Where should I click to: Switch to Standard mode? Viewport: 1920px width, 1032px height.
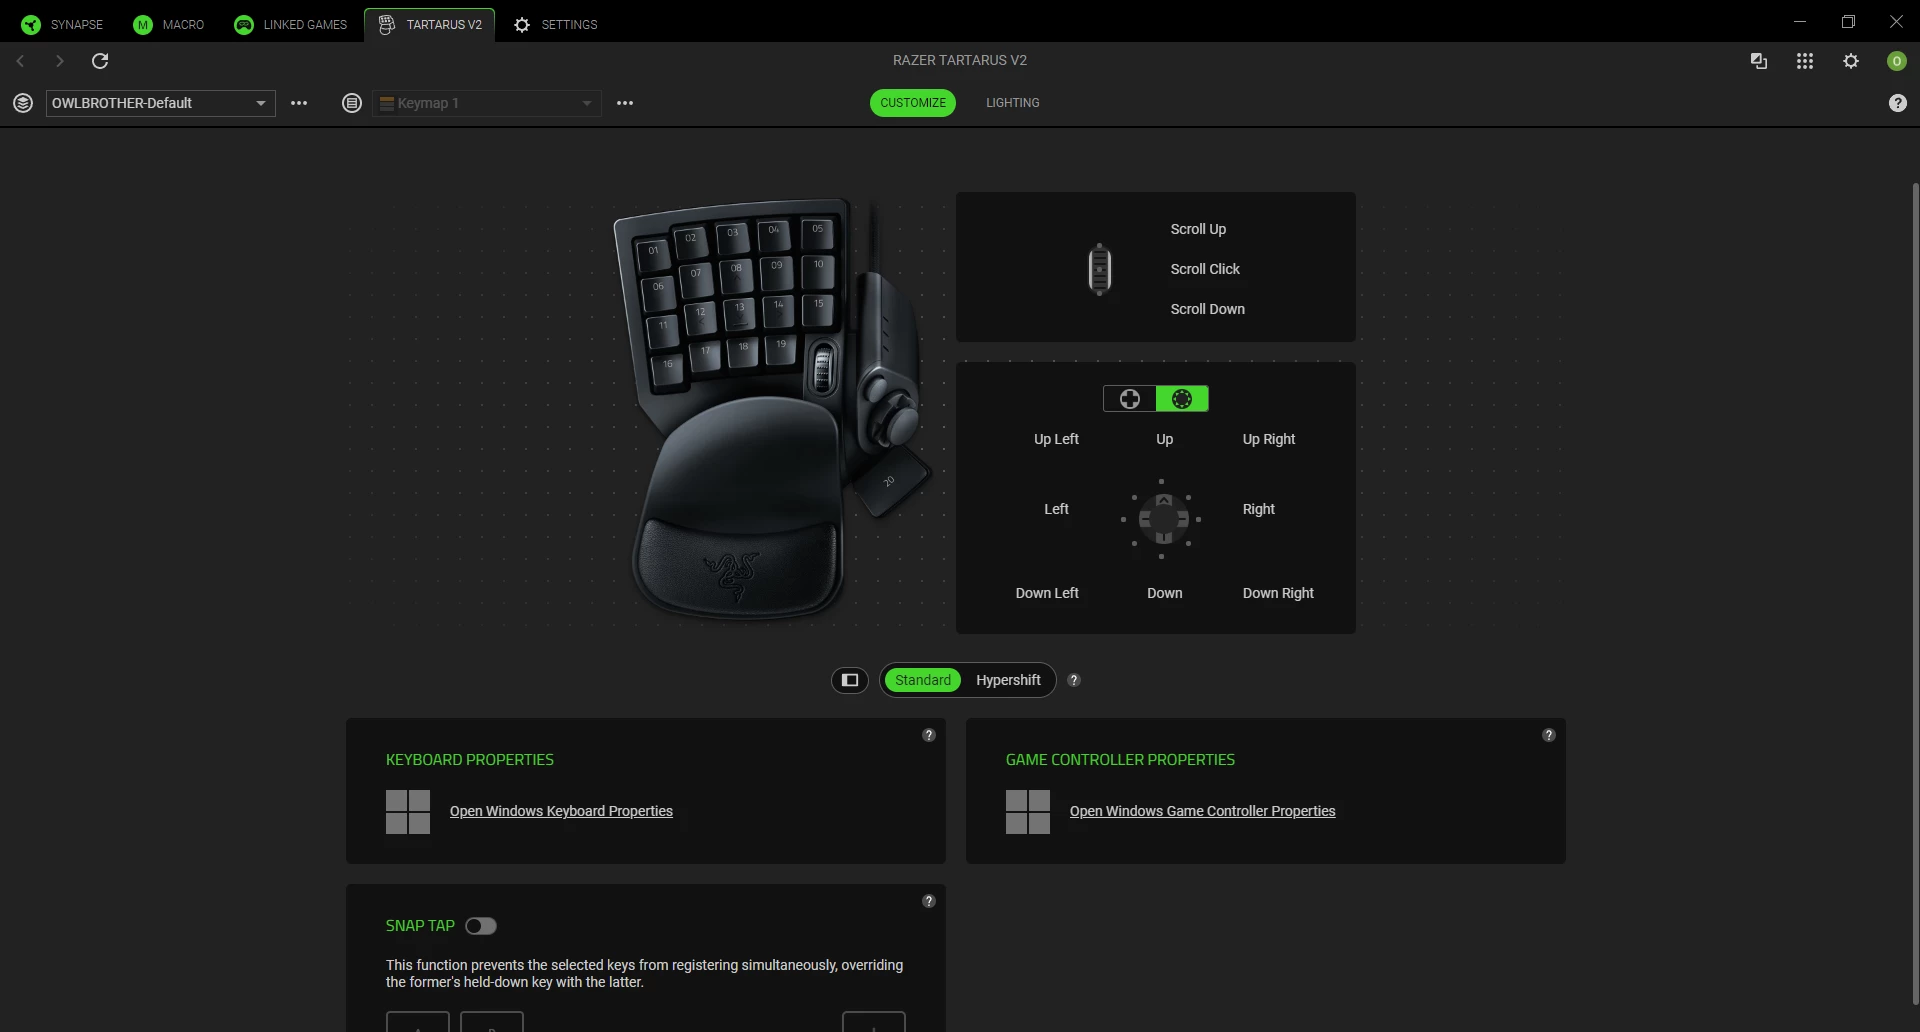click(923, 680)
